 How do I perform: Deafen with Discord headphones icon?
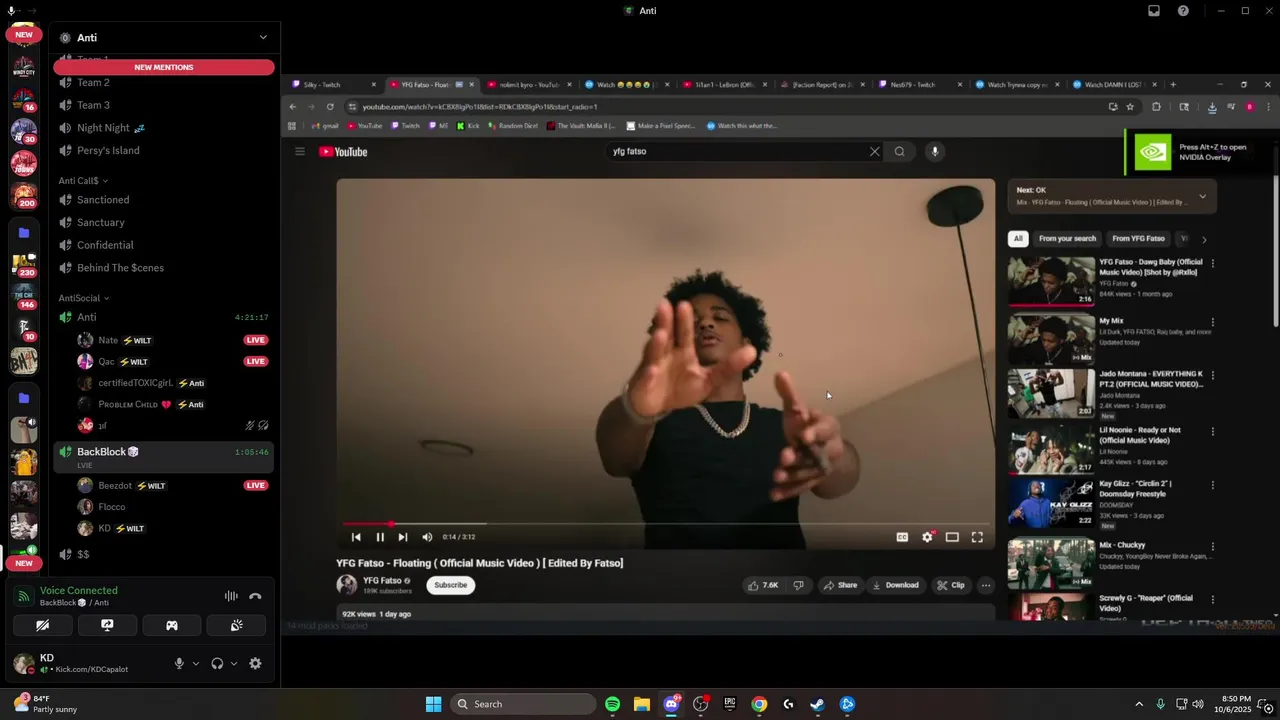217,663
